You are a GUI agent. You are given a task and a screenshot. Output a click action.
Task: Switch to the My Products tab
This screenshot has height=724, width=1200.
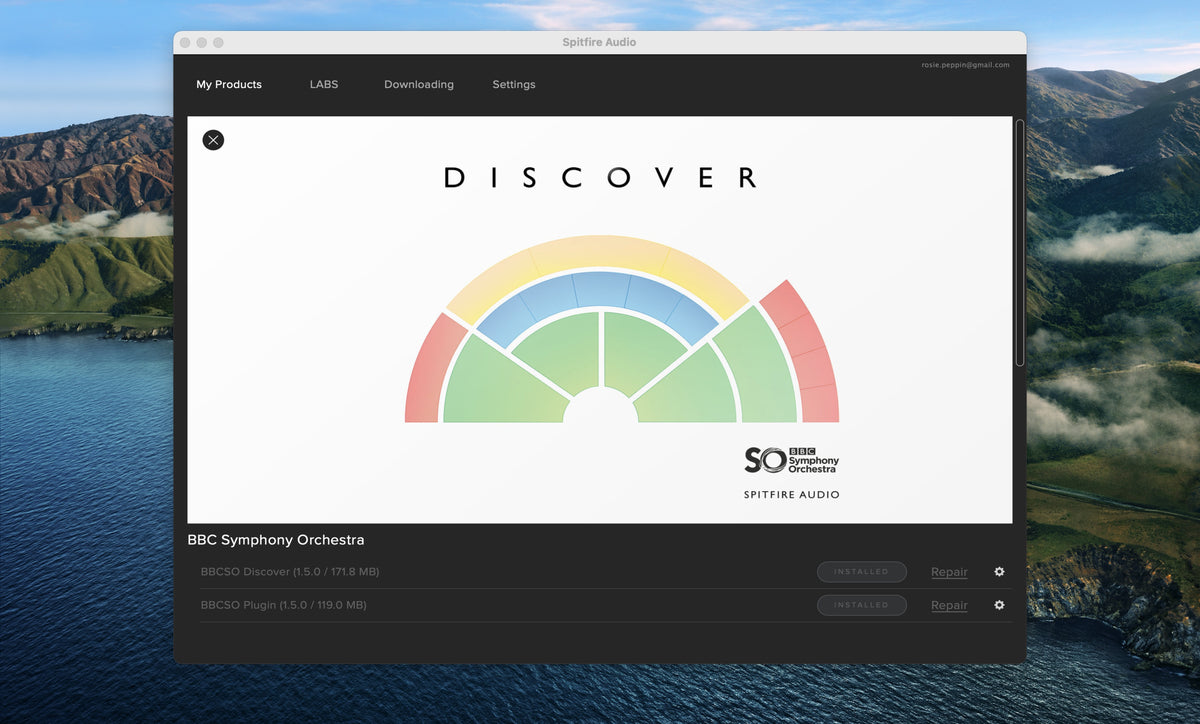229,85
